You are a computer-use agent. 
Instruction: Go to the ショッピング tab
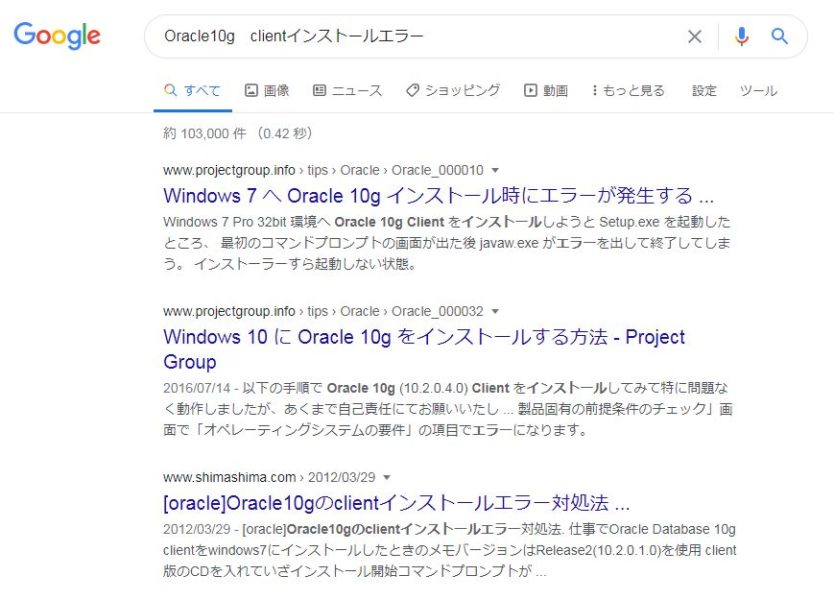[x=453, y=90]
